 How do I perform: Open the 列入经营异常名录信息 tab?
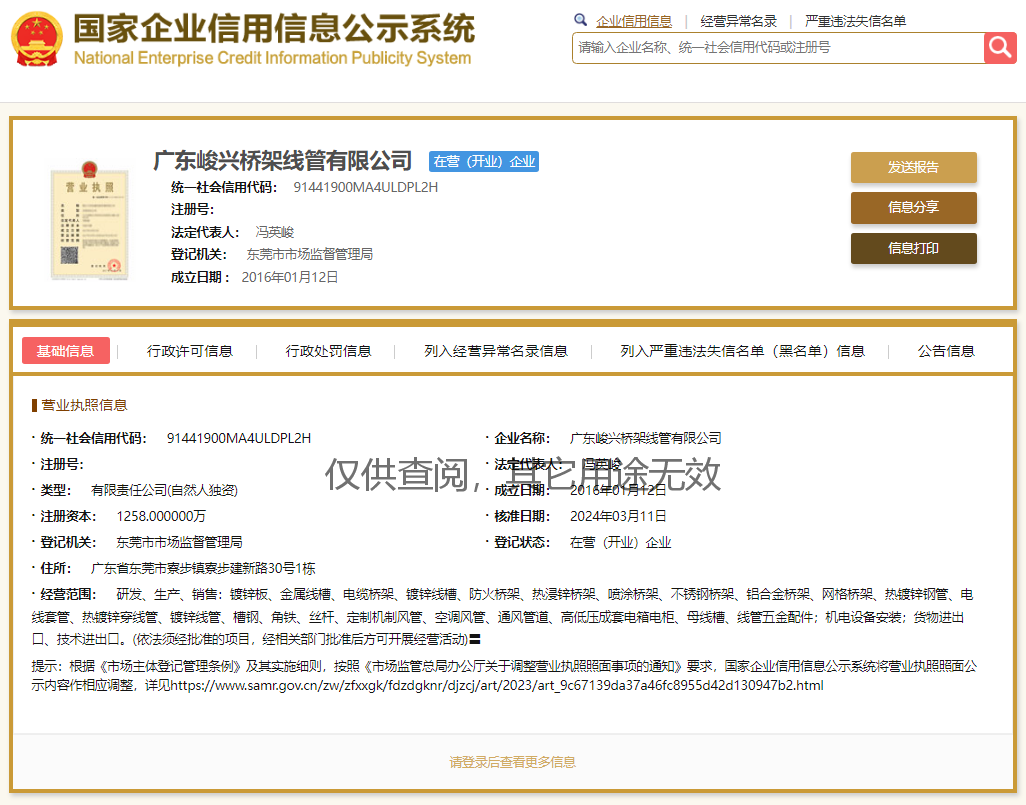[496, 351]
